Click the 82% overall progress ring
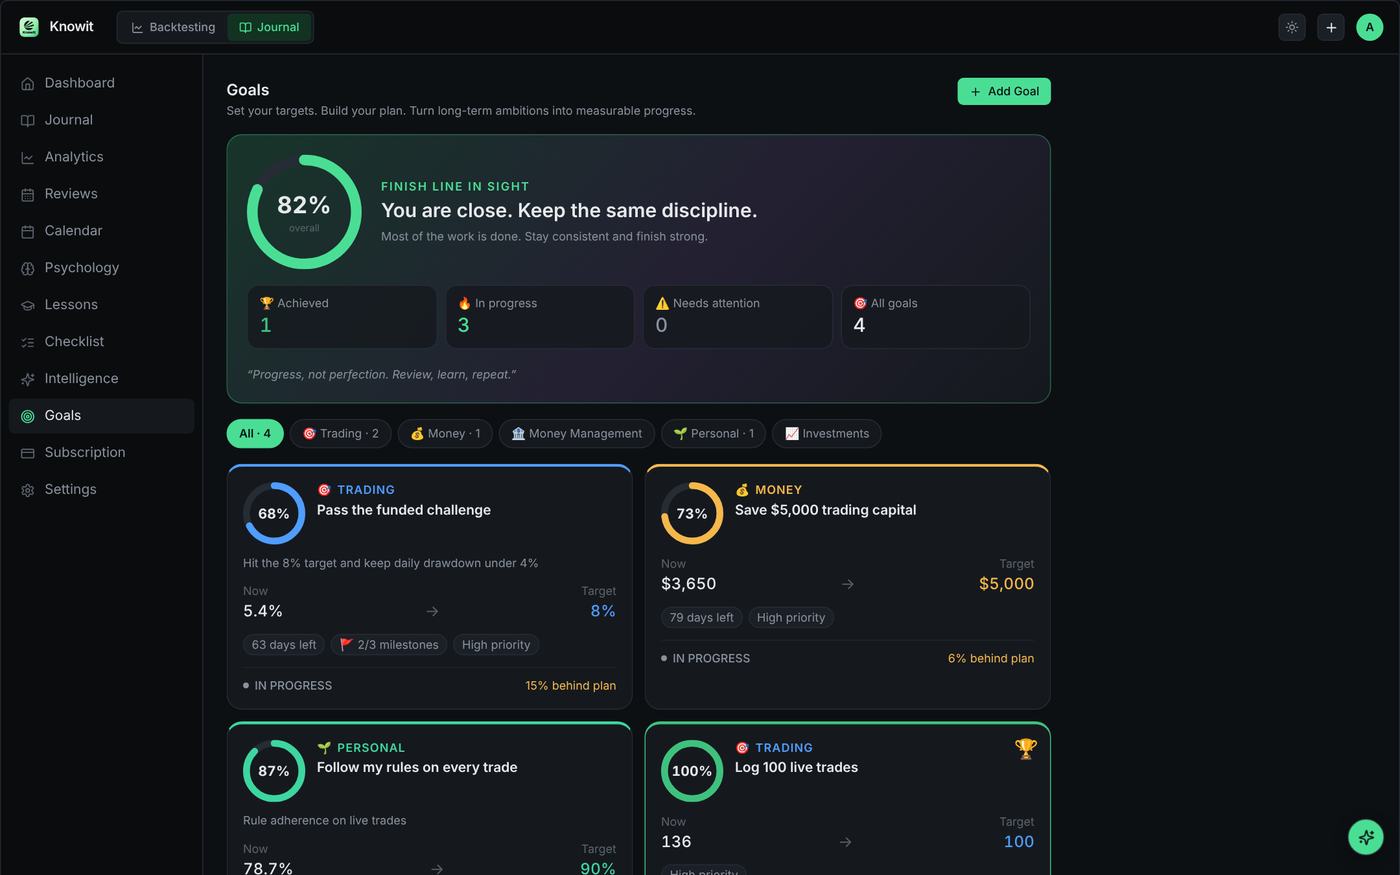Viewport: 1400px width, 875px height. (x=304, y=212)
